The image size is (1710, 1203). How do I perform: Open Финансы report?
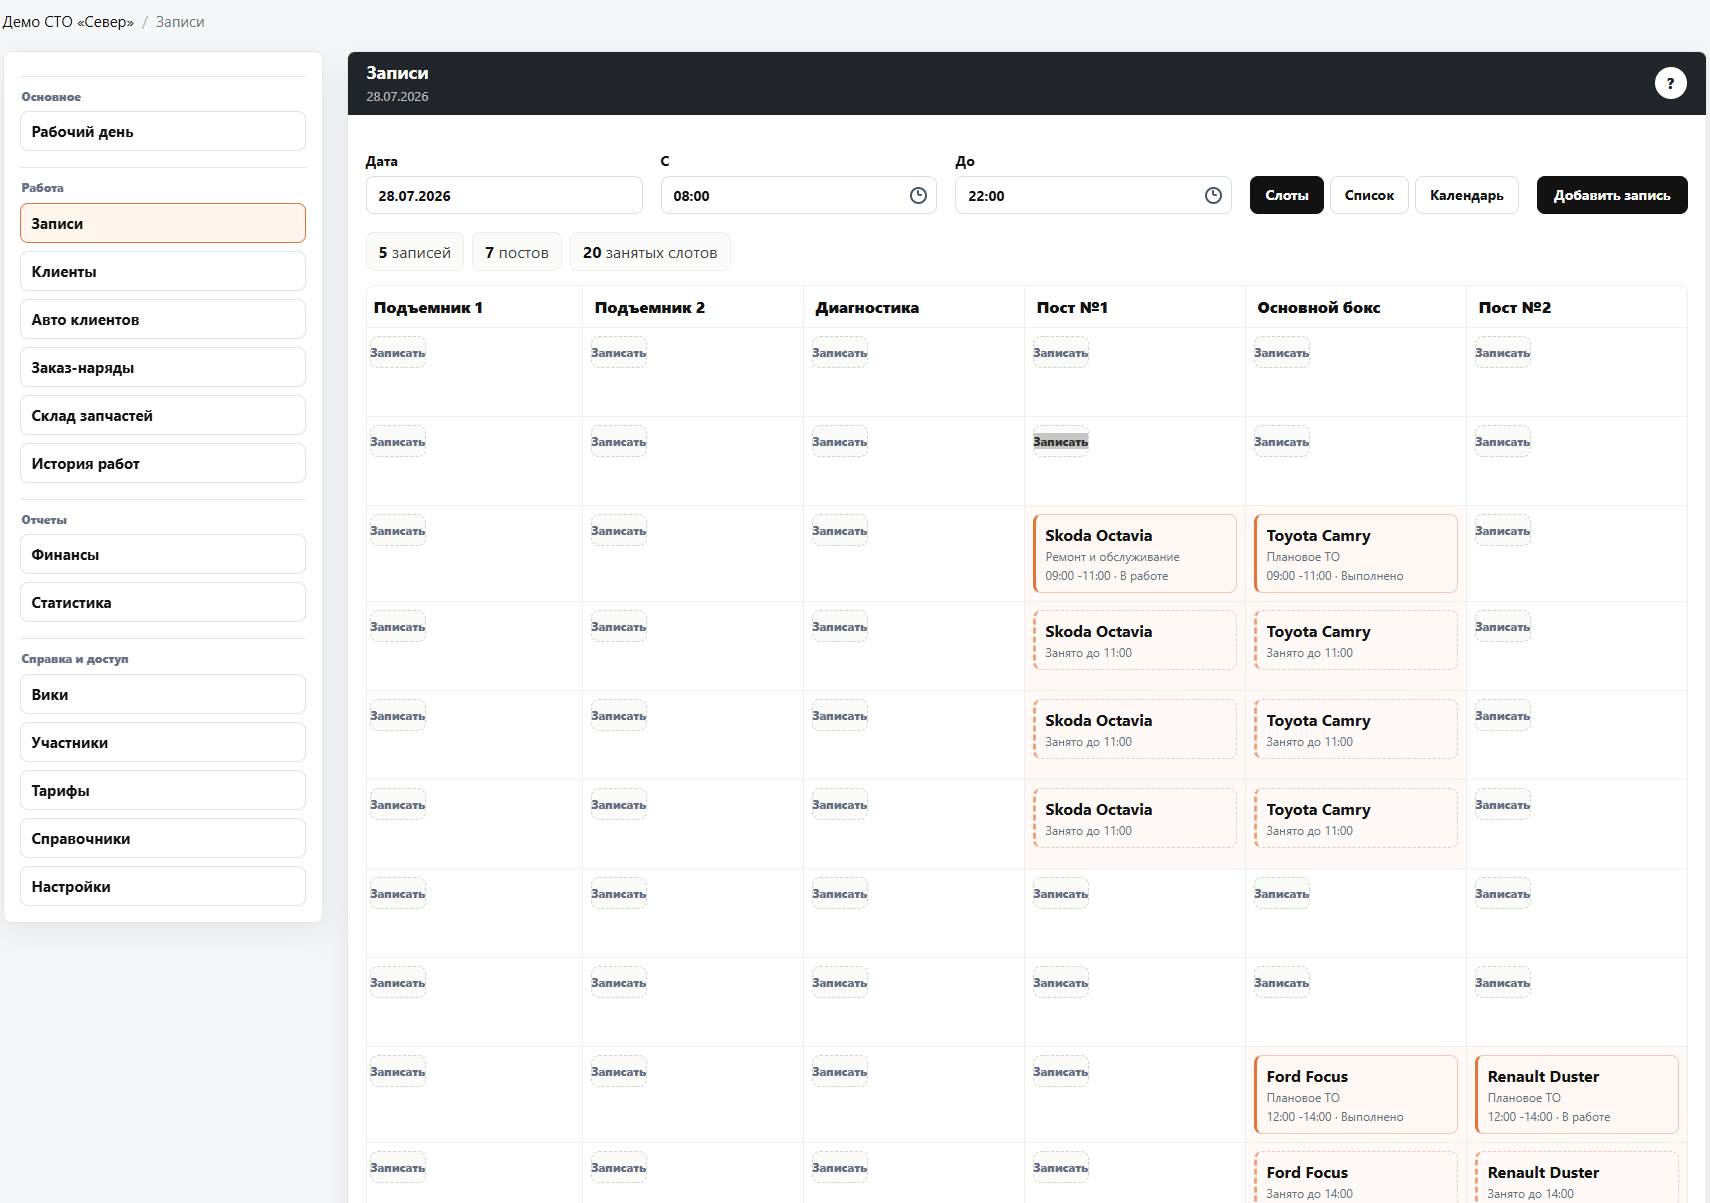tap(163, 554)
